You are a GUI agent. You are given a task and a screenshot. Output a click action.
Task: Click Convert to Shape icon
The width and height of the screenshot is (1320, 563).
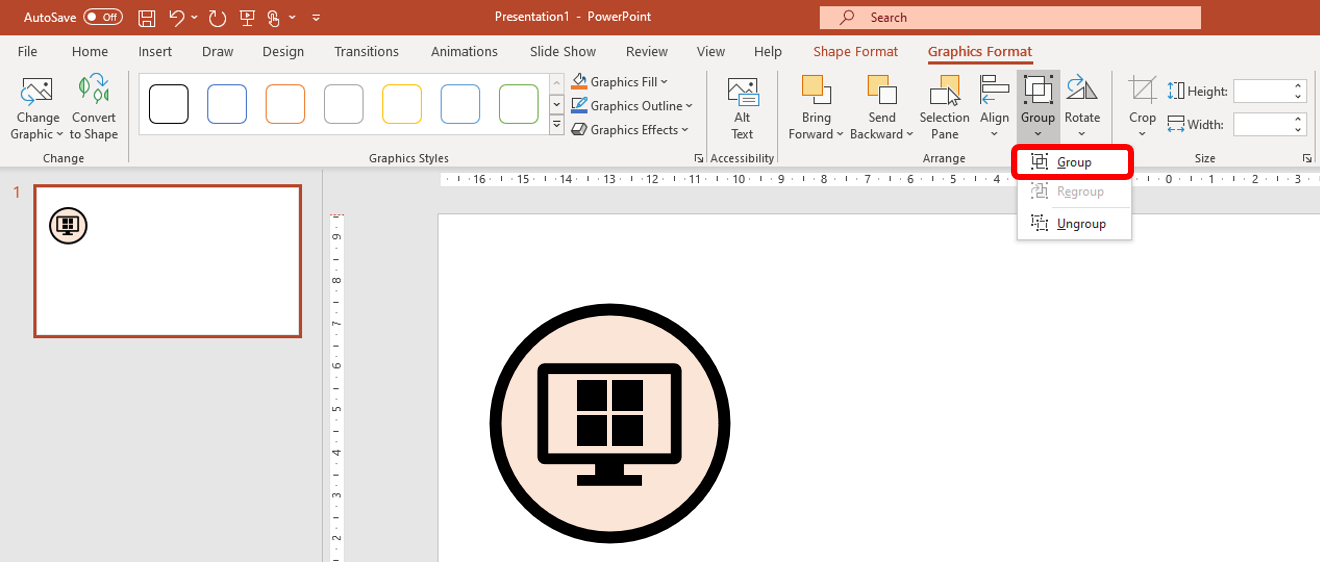(x=94, y=92)
